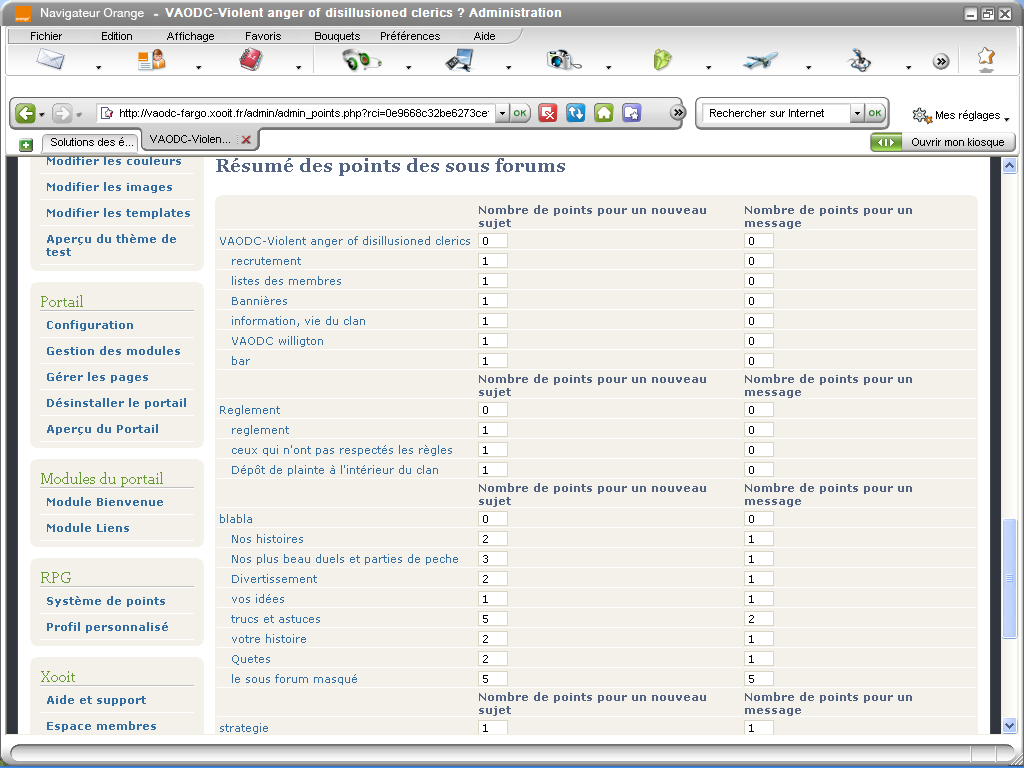Click the grey forward arrow button
1024x768 pixels.
click(62, 114)
